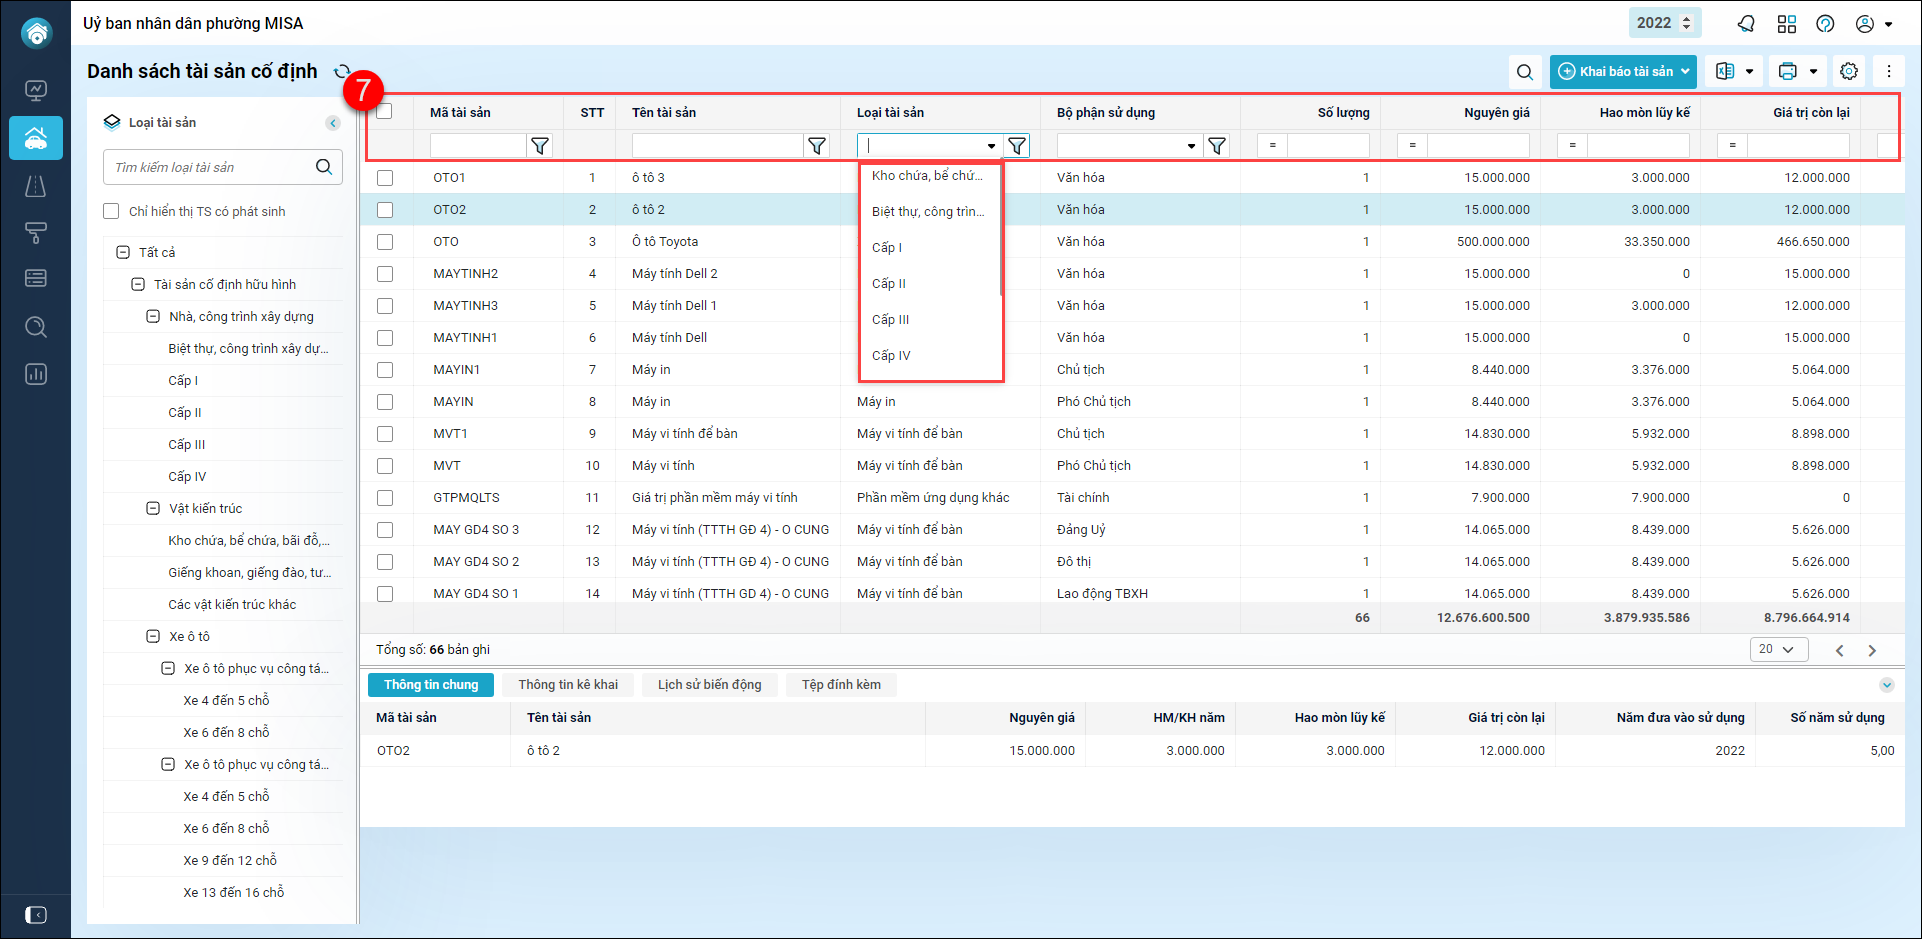
Task: Click the notification bell icon
Action: pyautogui.click(x=1746, y=24)
